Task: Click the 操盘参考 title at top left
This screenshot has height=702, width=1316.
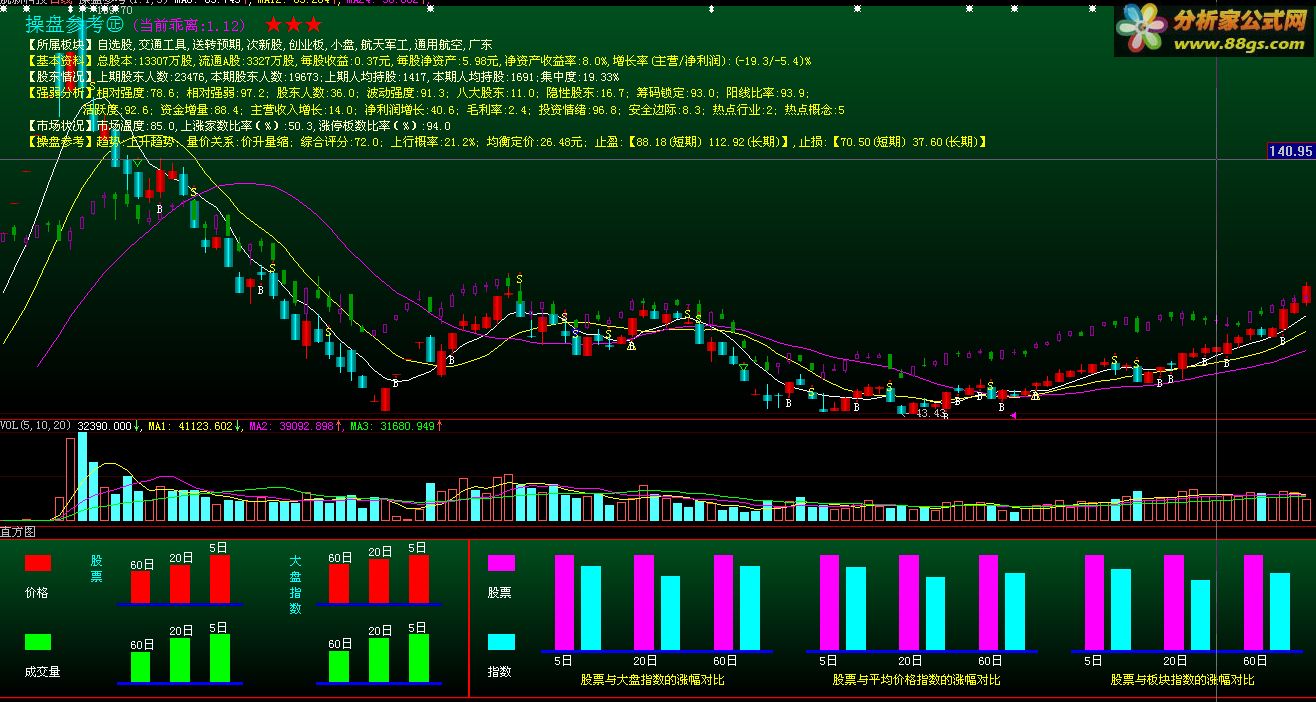Action: (73, 24)
